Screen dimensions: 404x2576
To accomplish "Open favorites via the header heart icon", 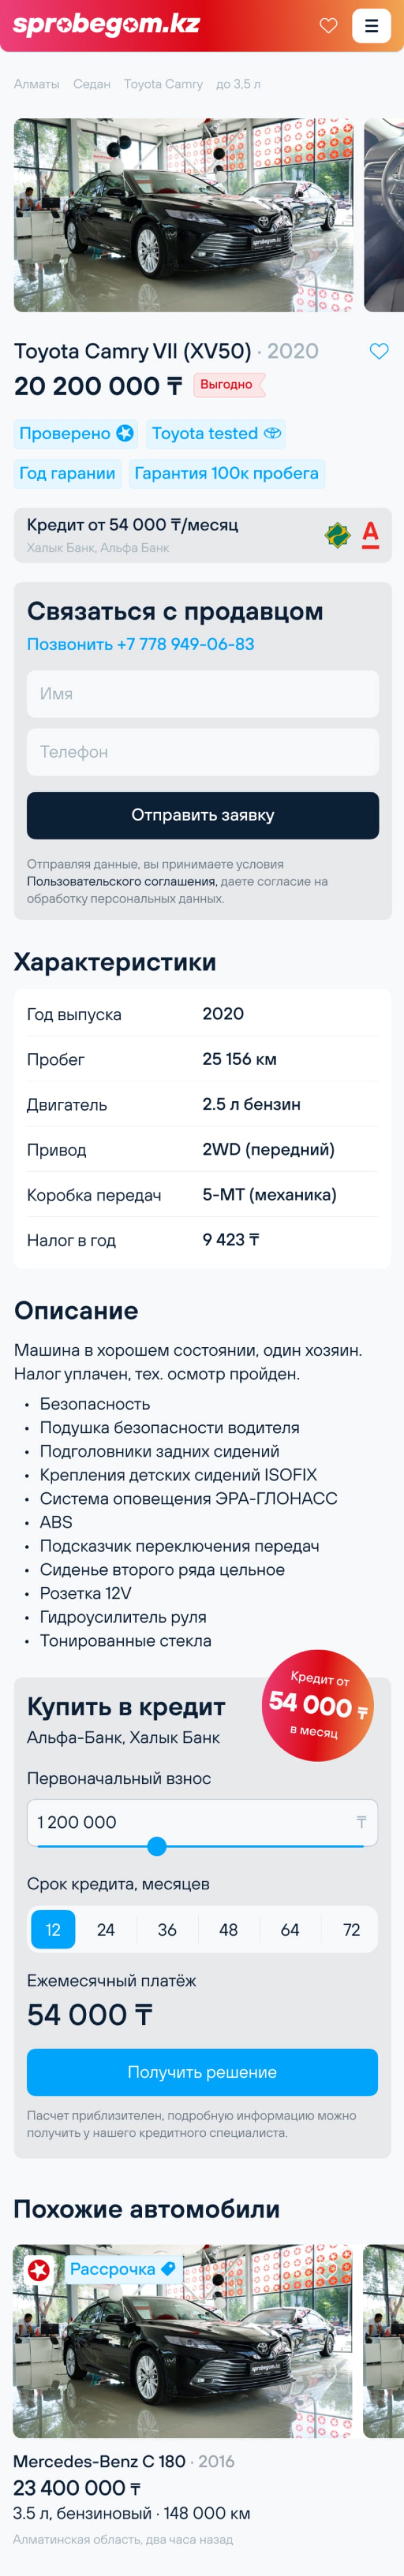I will (328, 26).
